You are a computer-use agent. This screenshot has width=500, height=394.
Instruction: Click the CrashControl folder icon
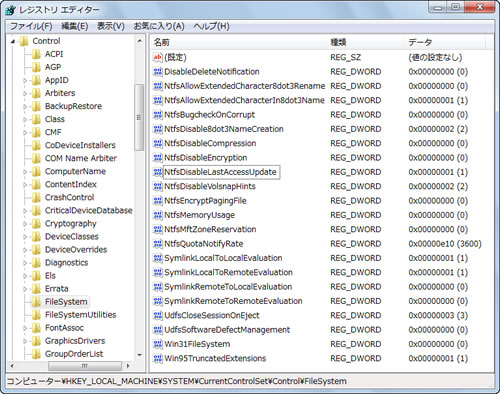[36, 197]
